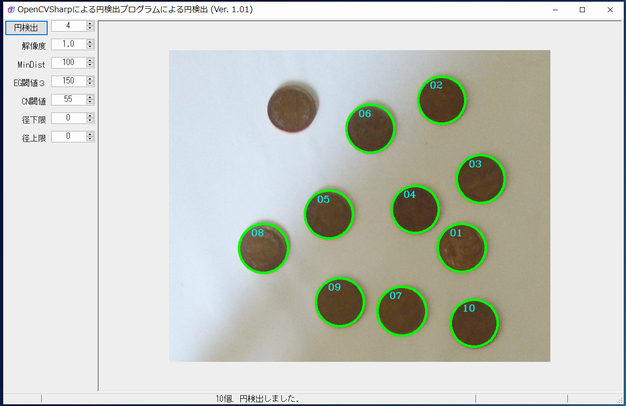Image resolution: width=626 pixels, height=406 pixels.
Task: Click the 径上限 label
Action: pos(34,138)
